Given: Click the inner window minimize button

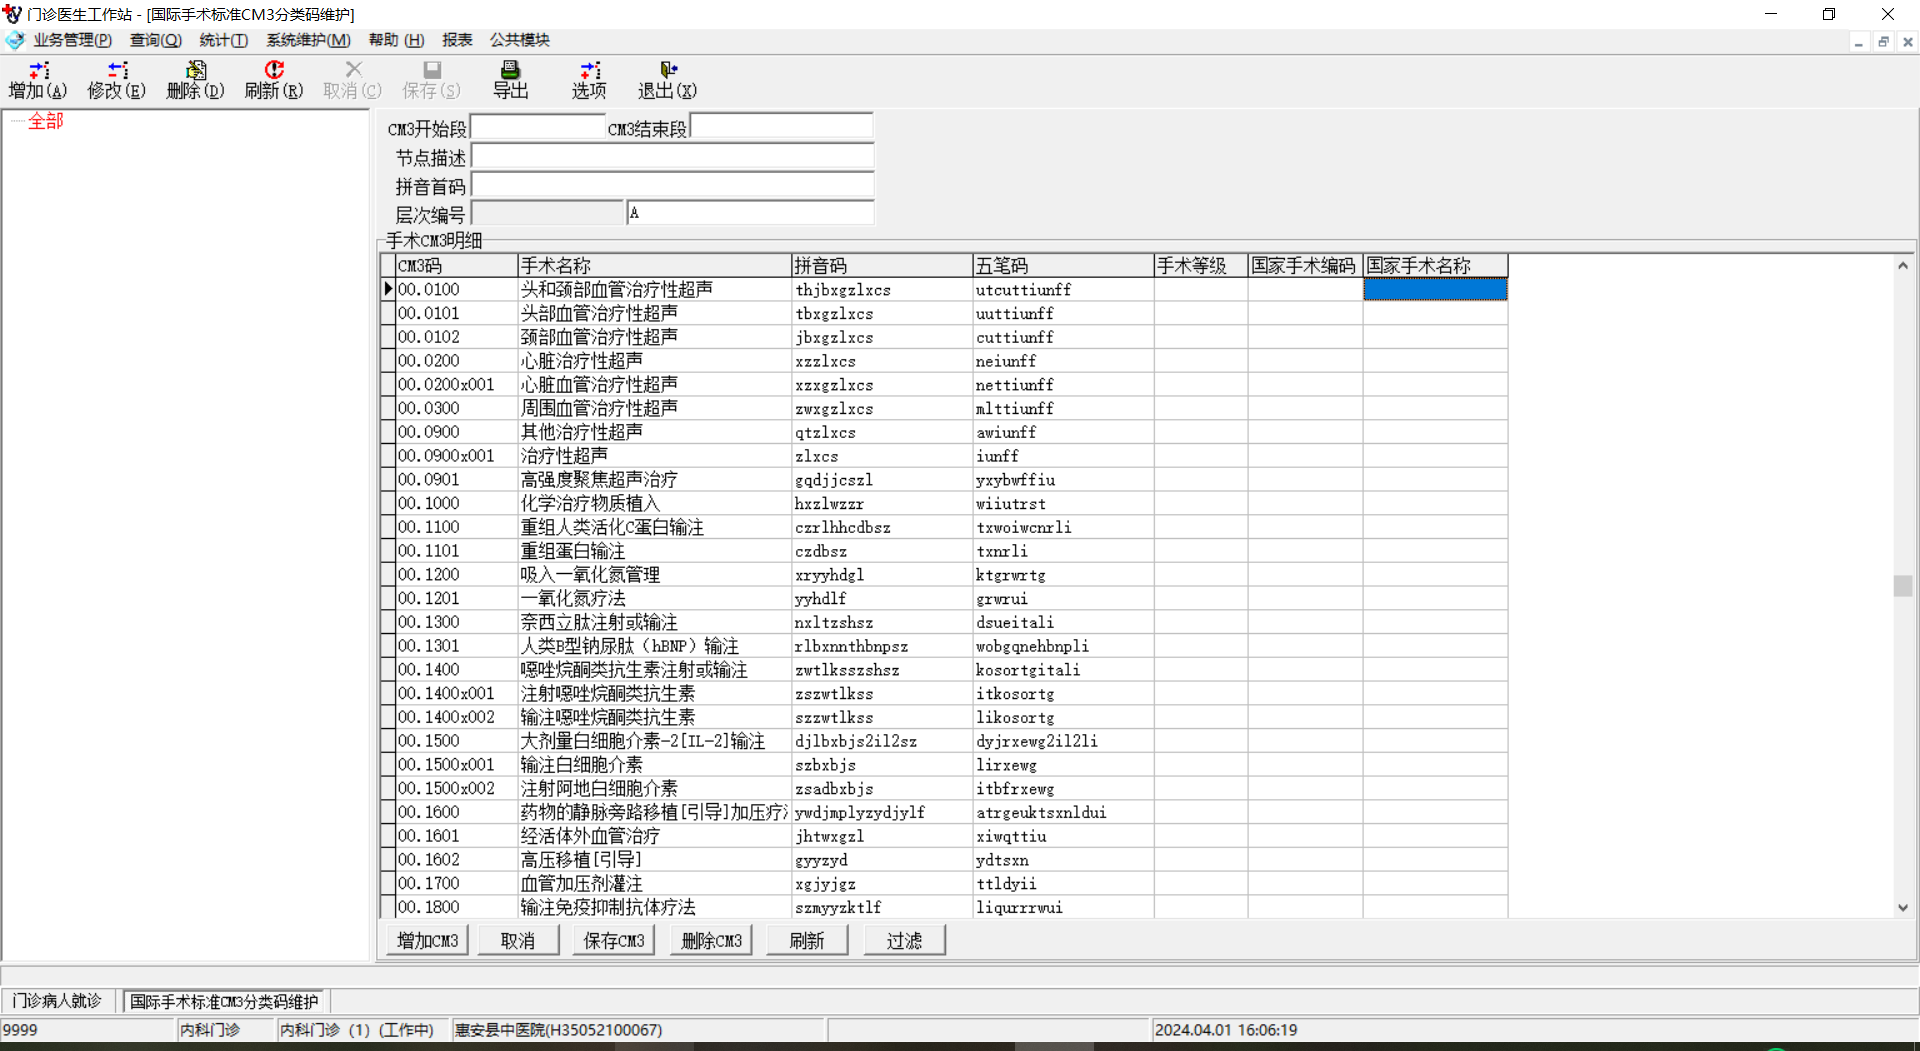Looking at the screenshot, I should [x=1859, y=42].
